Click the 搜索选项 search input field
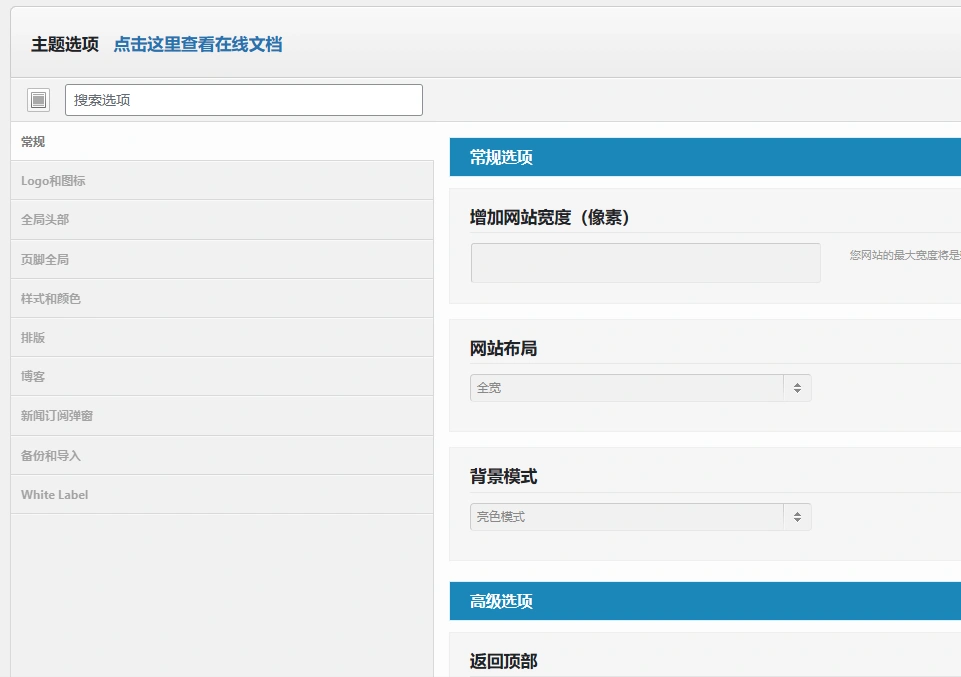The height and width of the screenshot is (677, 961). click(x=243, y=99)
